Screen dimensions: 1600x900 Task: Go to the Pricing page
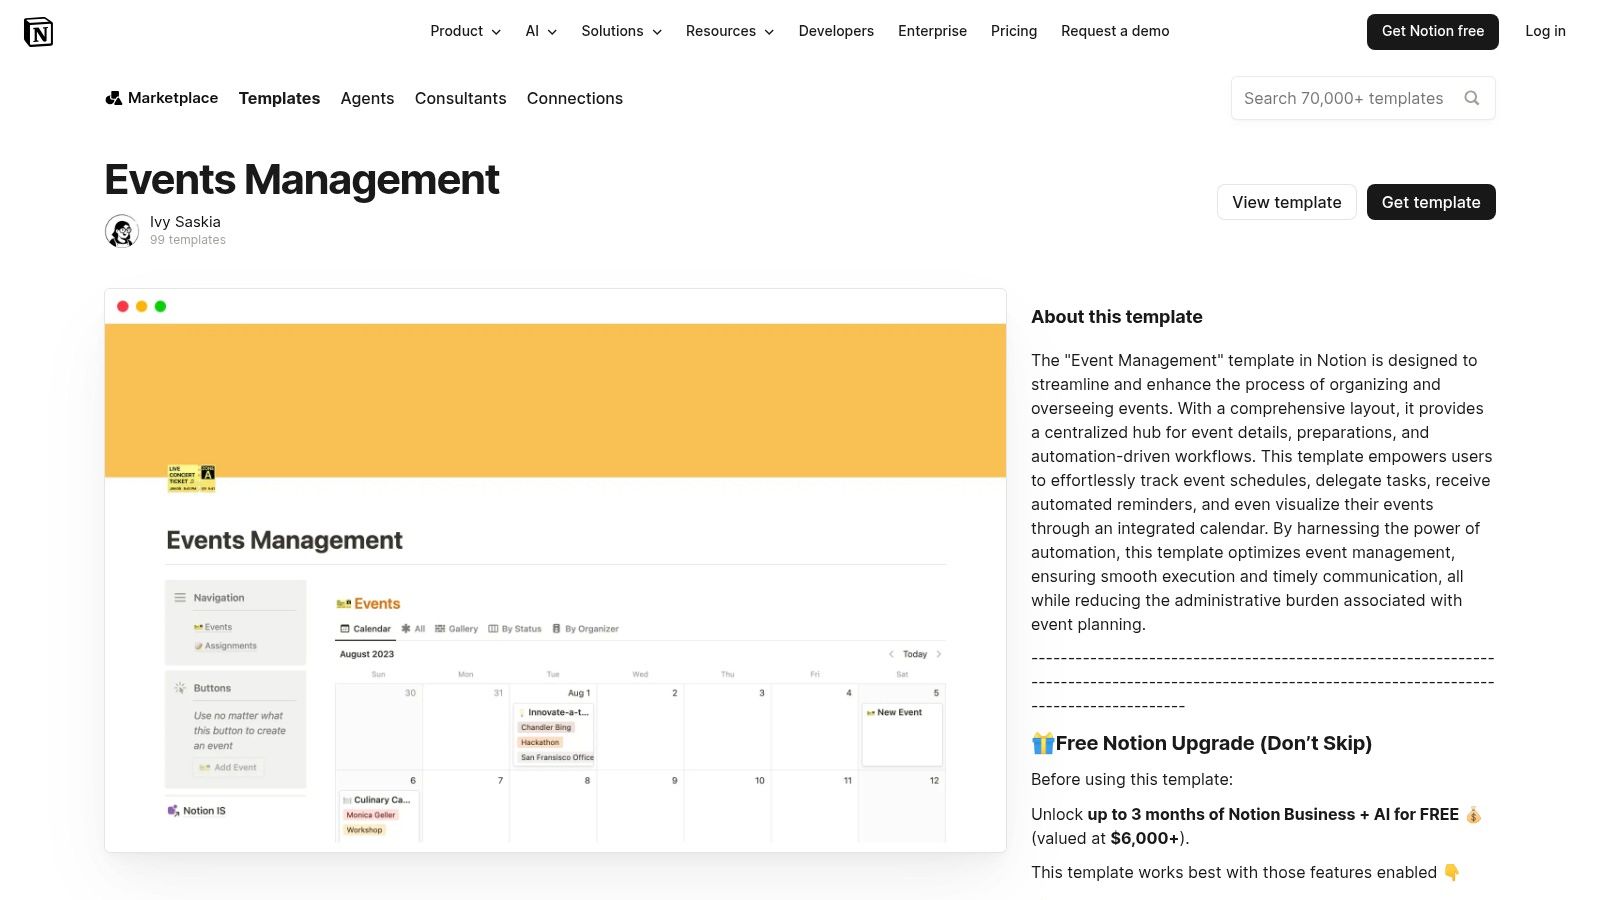coord(1014,31)
